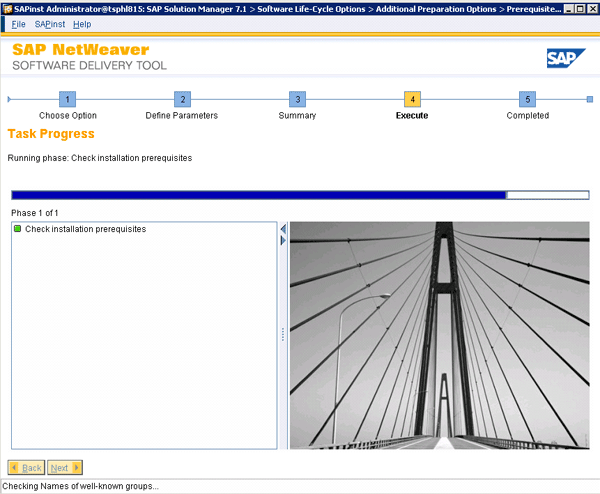600x494 pixels.
Task: Click the roadmap start arrow marker
Action: coord(9,99)
